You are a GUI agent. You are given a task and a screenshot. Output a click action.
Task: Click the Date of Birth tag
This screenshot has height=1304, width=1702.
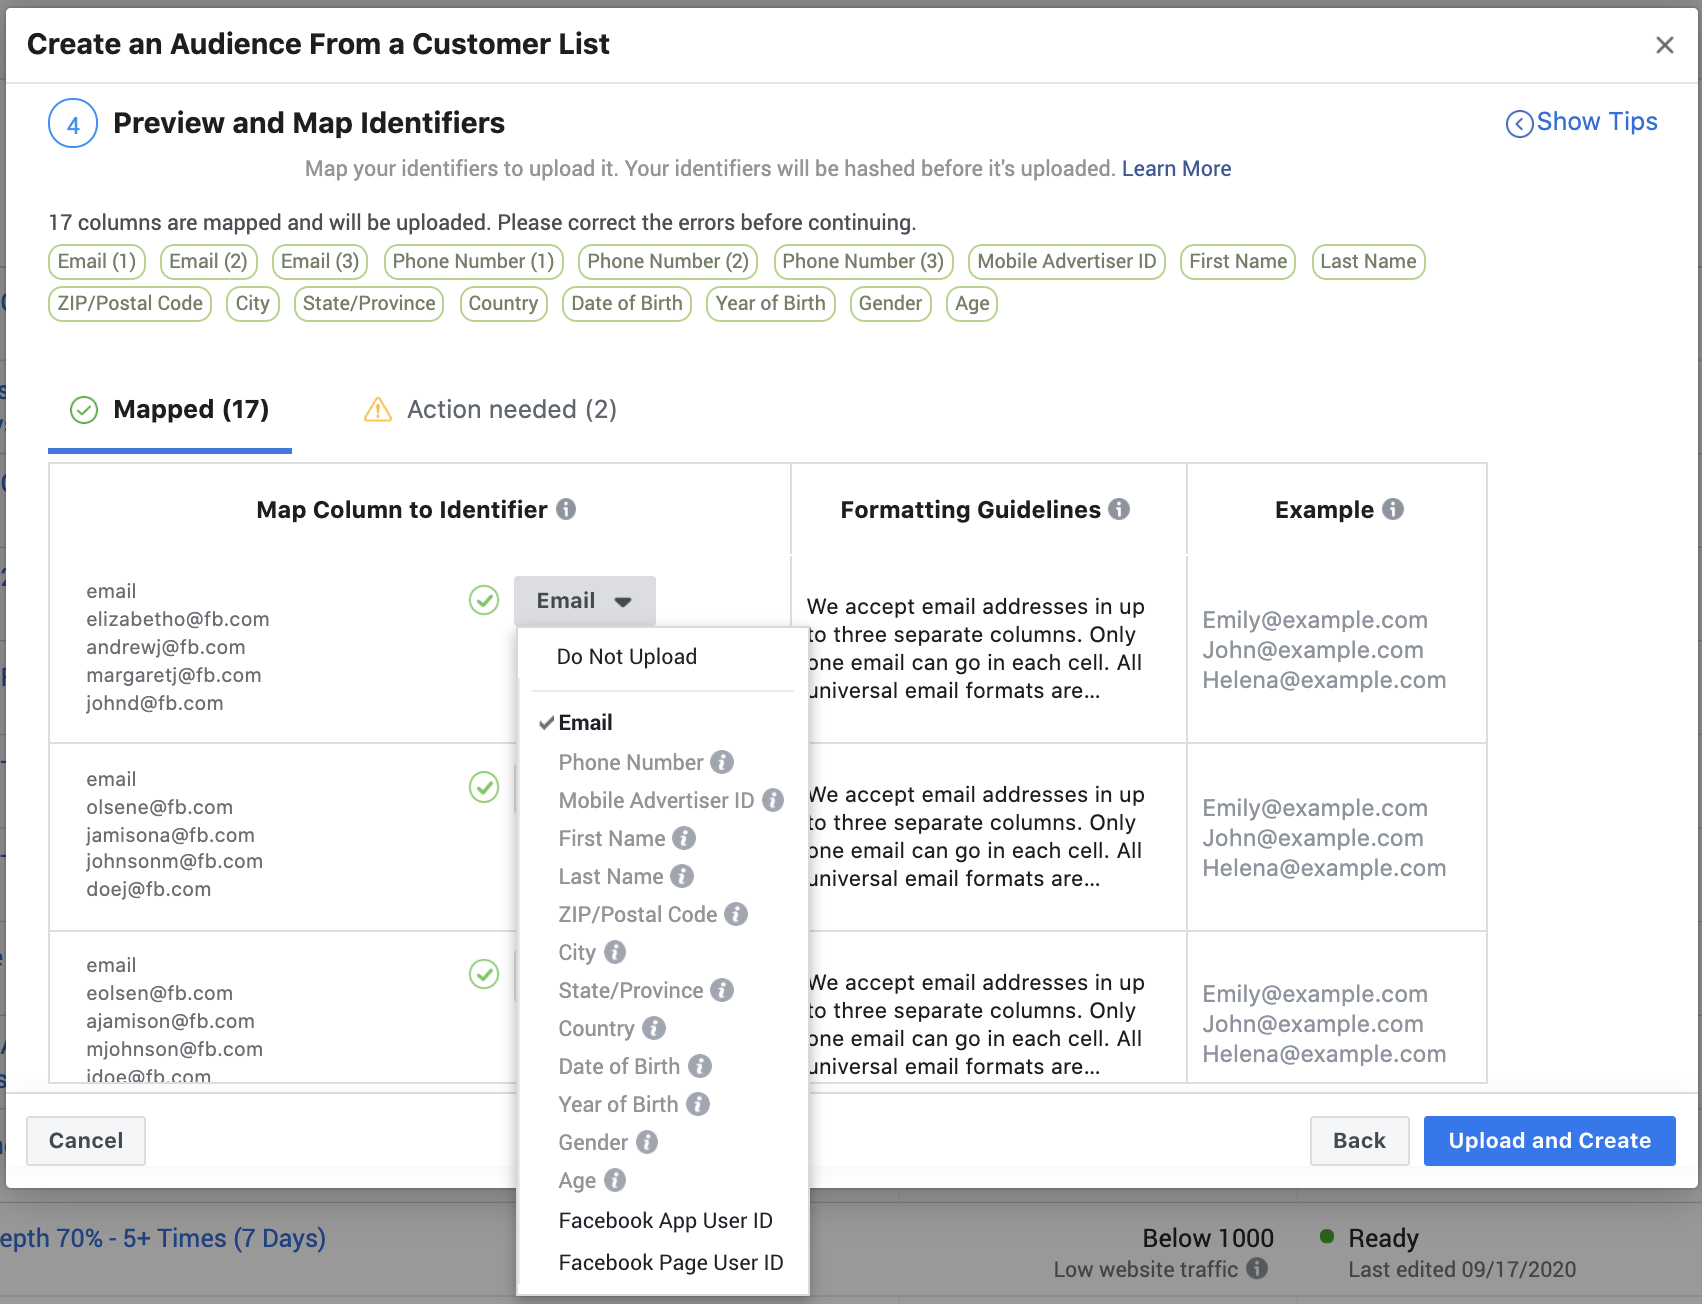click(x=627, y=303)
